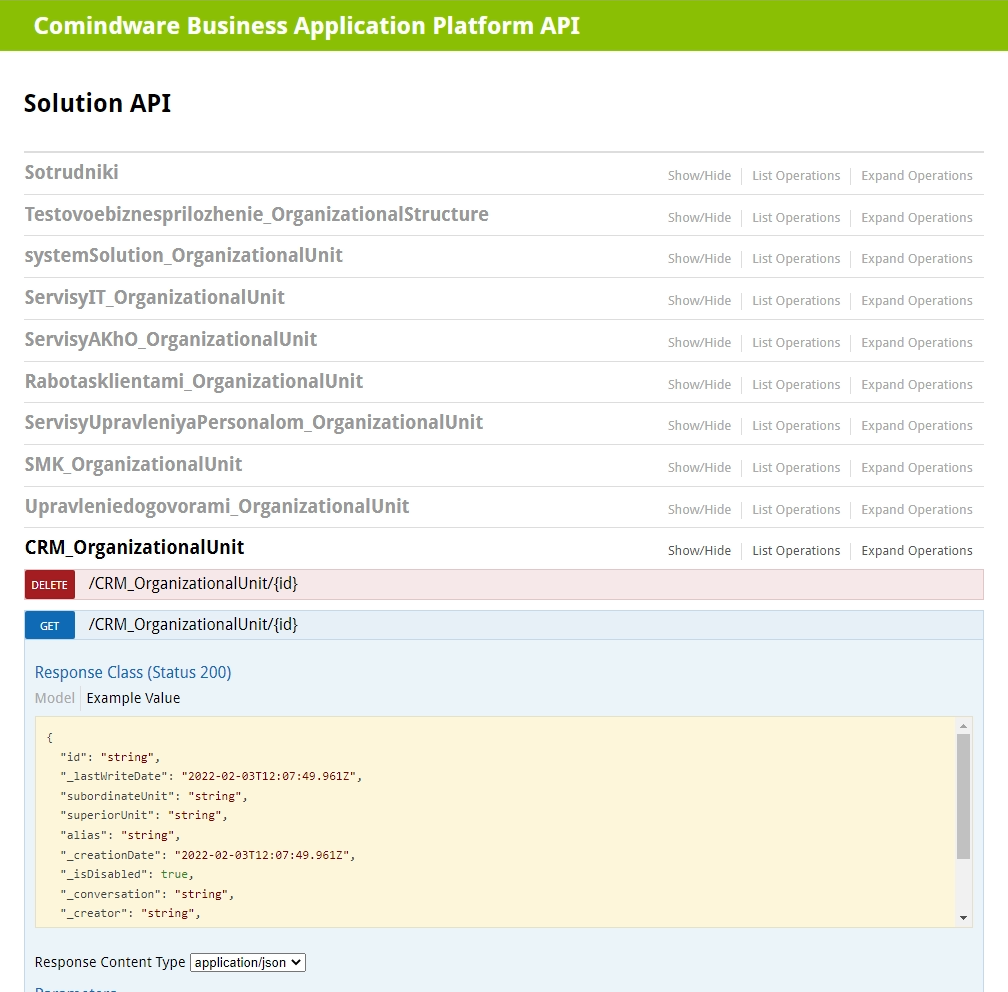
Task: Open the DELETE /CRM_OrganizationalUnit/{id} path
Action: click(193, 584)
